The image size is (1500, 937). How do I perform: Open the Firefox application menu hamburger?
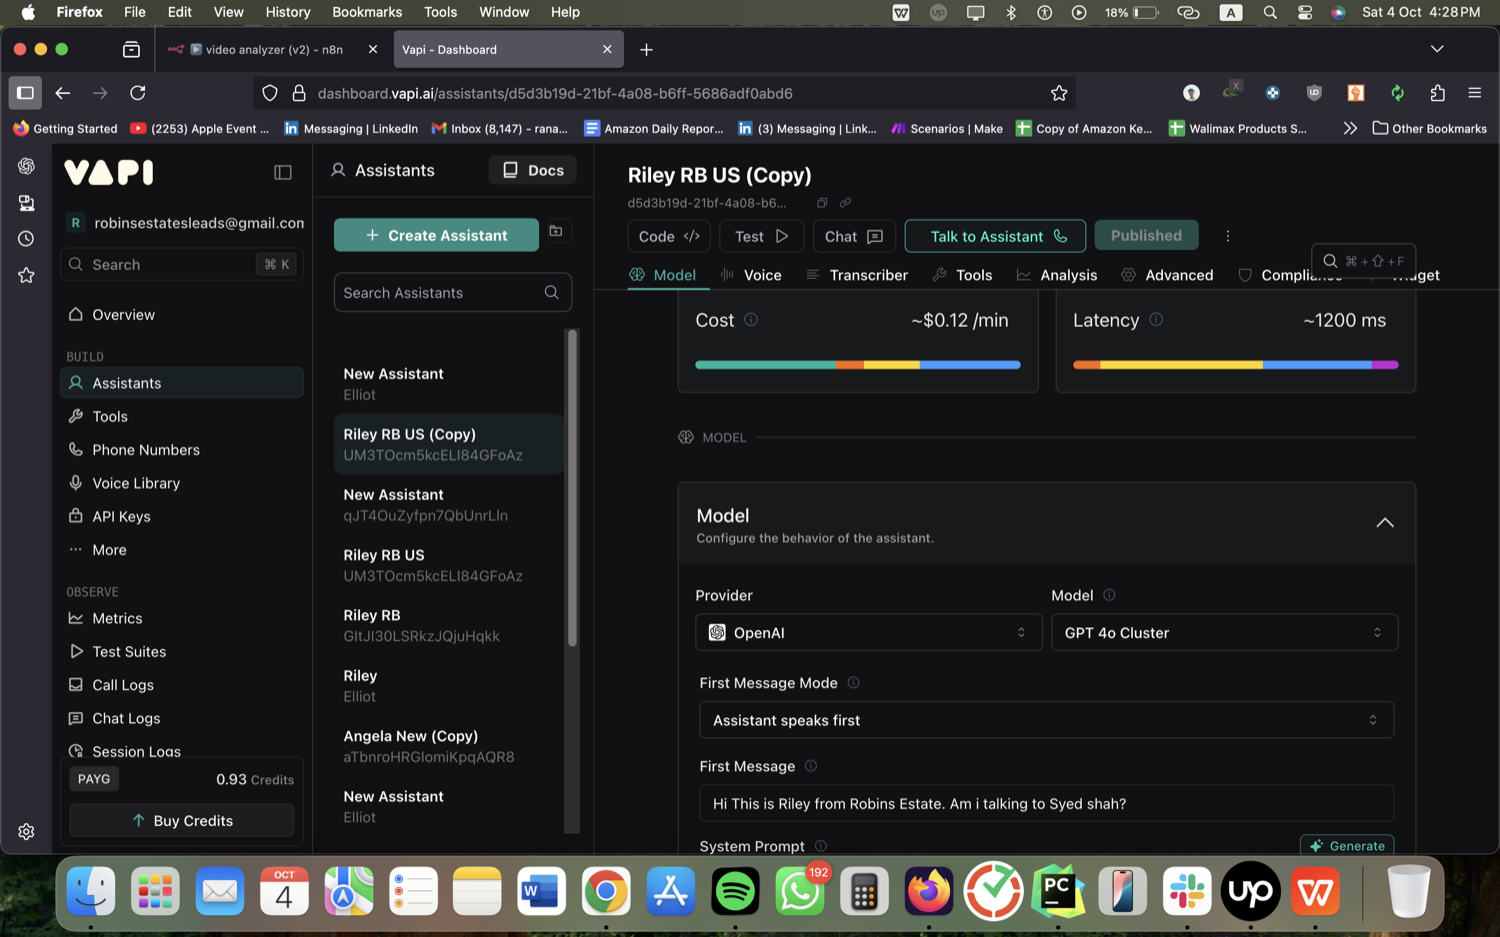[1474, 93]
